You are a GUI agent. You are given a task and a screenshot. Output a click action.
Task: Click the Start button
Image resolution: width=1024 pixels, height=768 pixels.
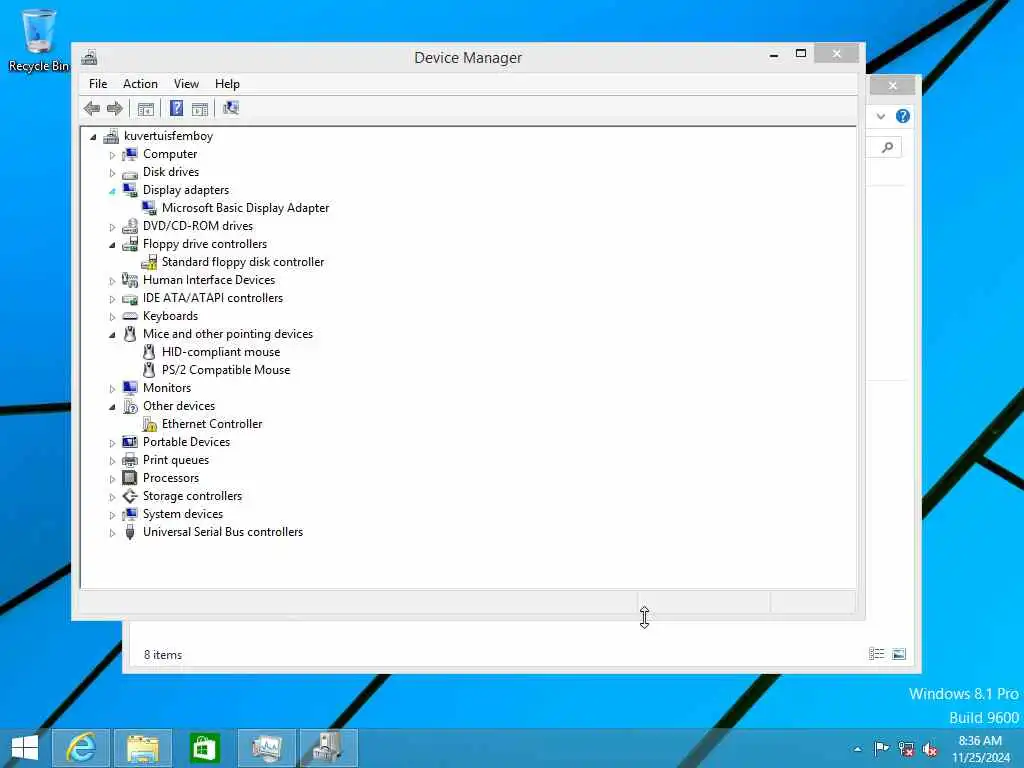(24, 748)
